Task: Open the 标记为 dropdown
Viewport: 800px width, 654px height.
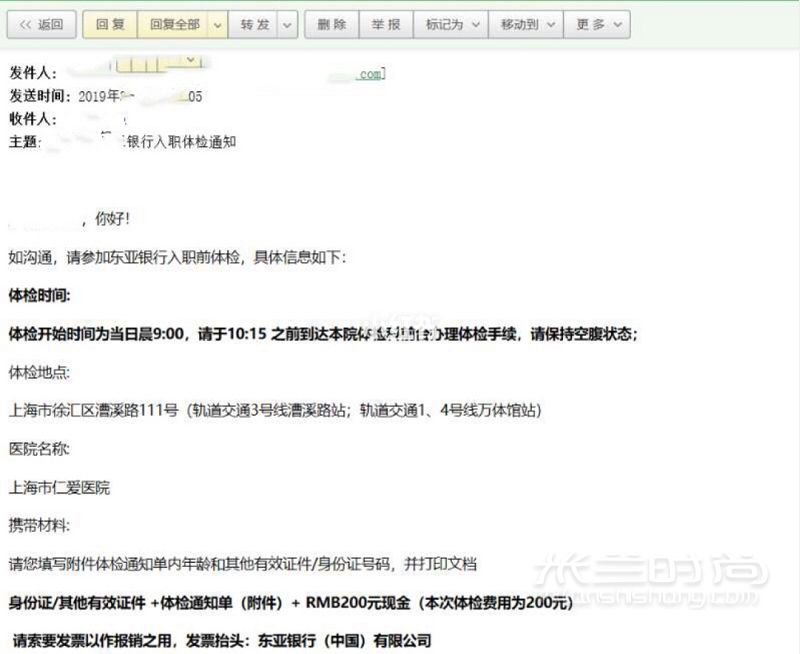Action: pyautogui.click(x=451, y=24)
